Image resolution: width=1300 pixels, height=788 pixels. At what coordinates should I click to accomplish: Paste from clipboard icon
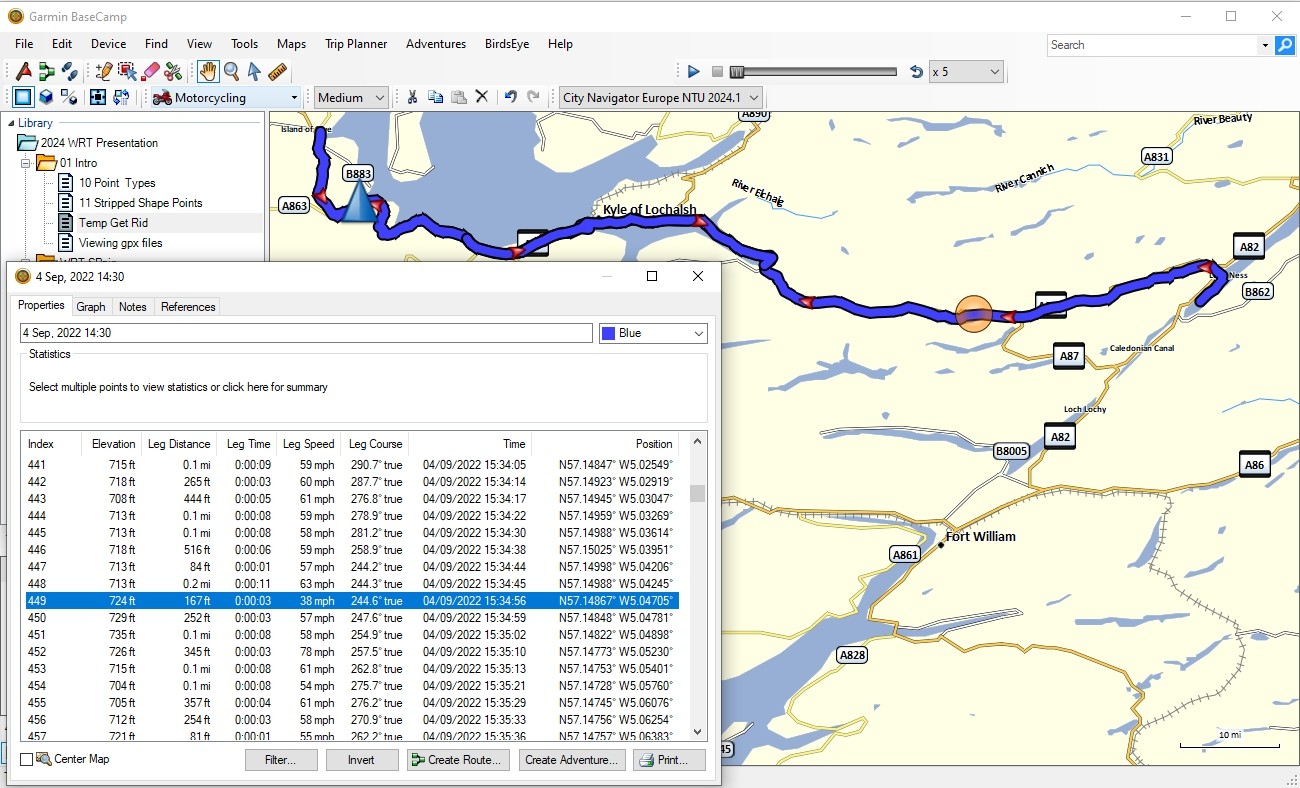pyautogui.click(x=458, y=97)
